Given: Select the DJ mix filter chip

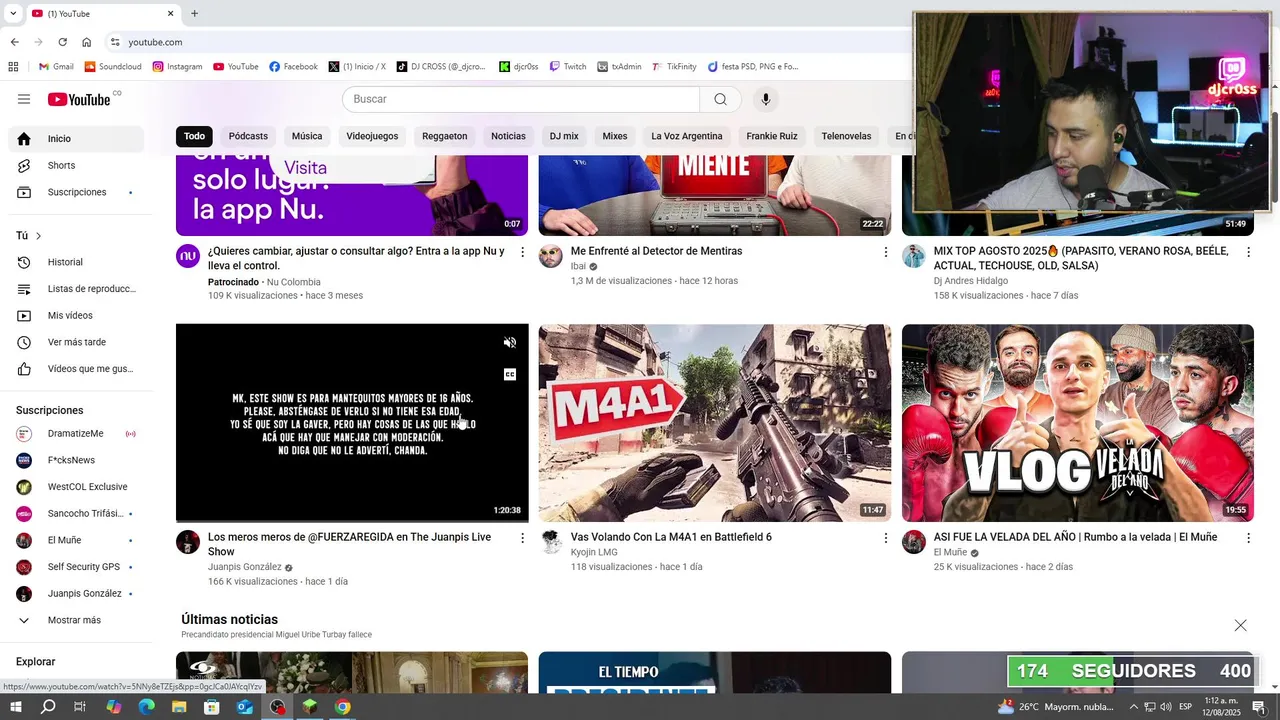Looking at the screenshot, I should click(564, 136).
